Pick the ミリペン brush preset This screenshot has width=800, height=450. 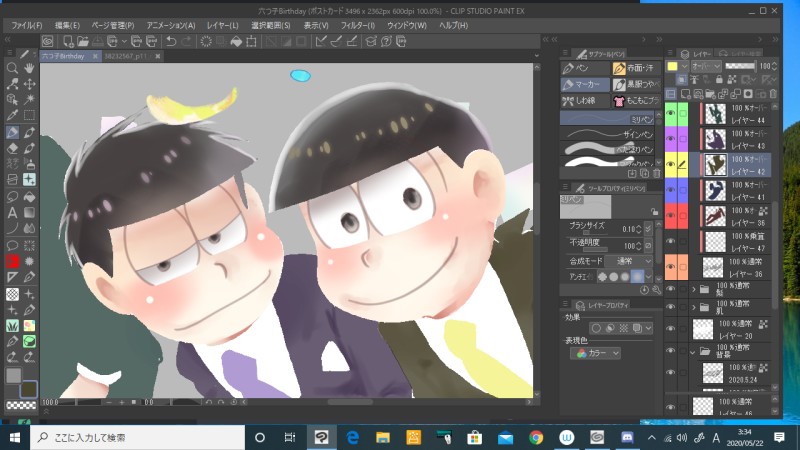point(607,118)
